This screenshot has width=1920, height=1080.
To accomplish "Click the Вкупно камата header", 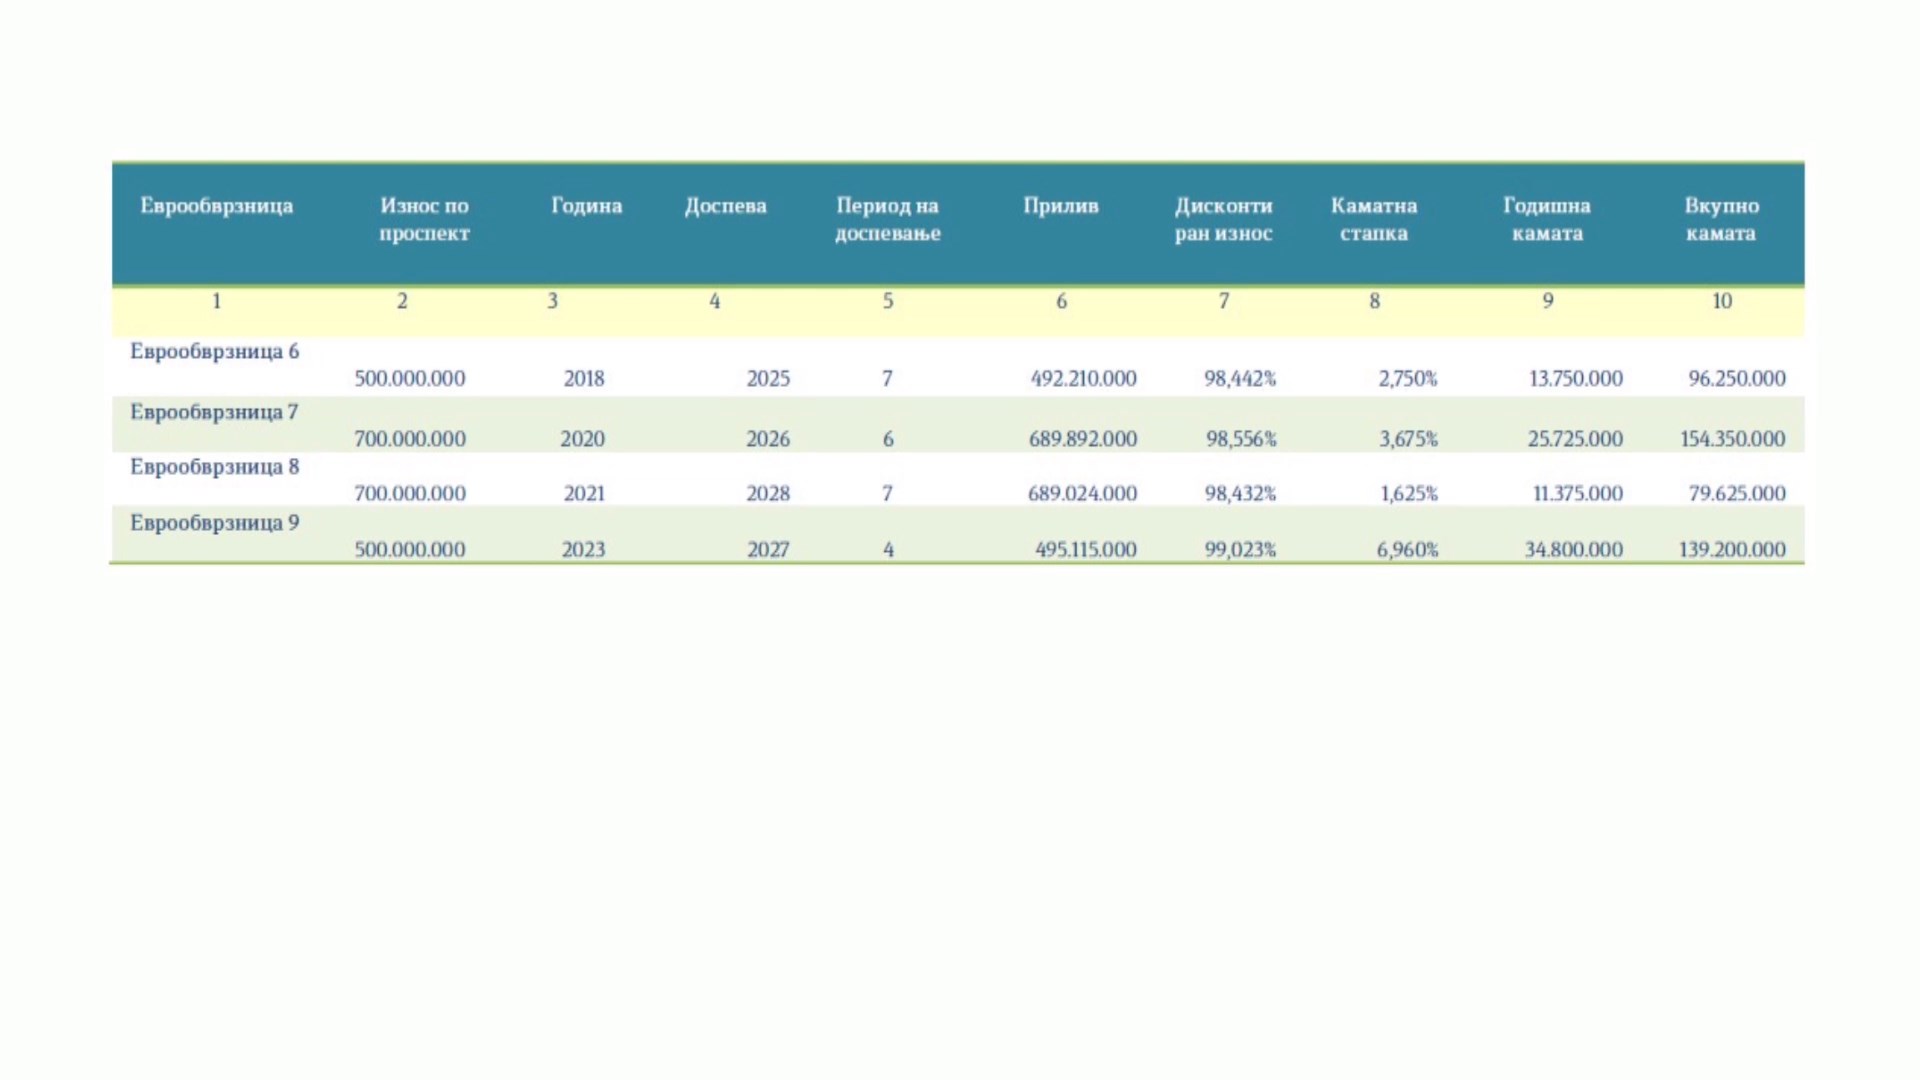I will click(1720, 219).
